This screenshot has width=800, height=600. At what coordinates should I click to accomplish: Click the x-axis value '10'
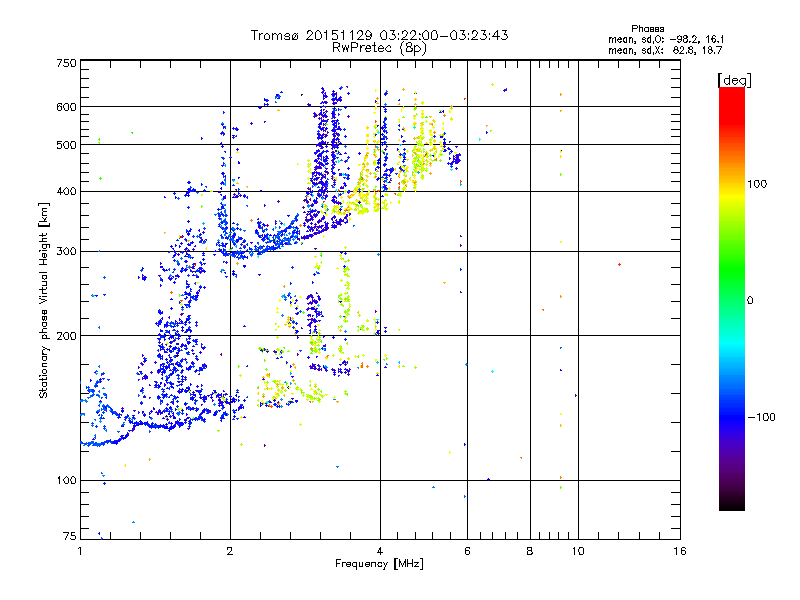[x=578, y=551]
